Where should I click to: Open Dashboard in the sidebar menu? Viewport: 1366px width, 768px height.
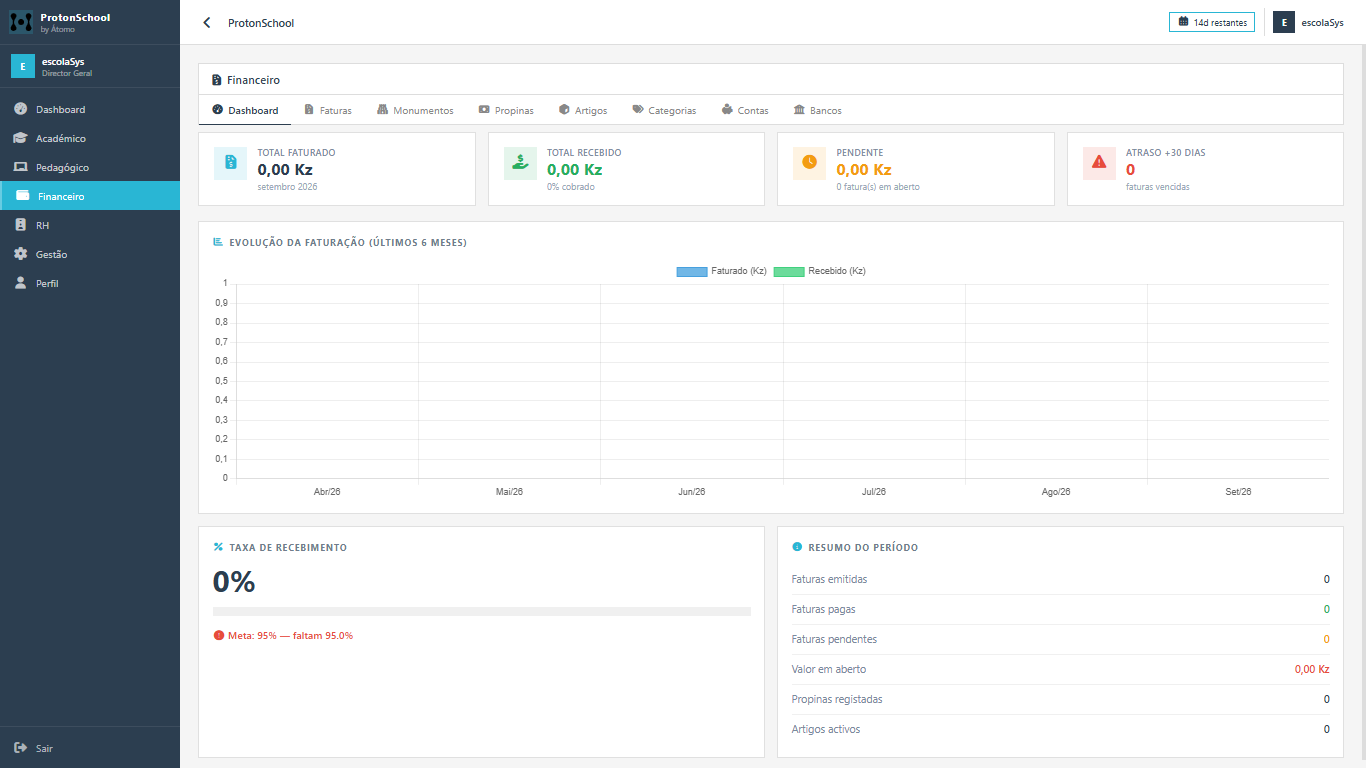click(x=90, y=109)
